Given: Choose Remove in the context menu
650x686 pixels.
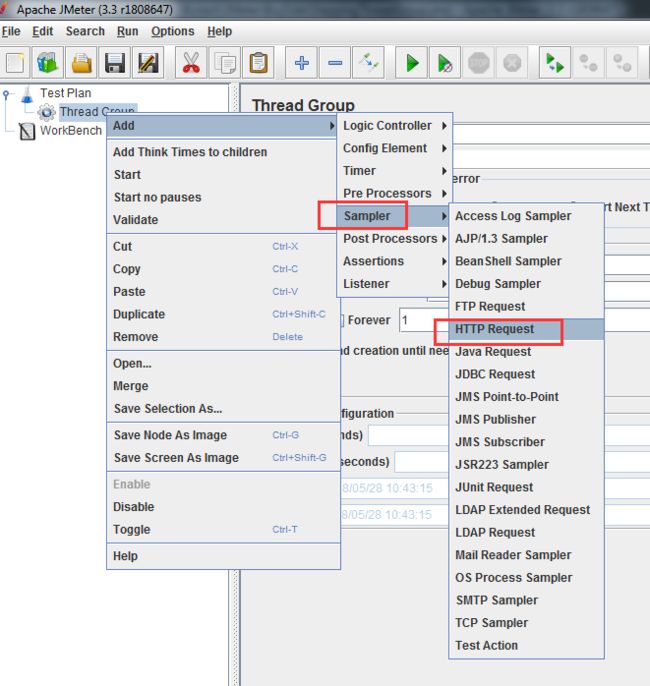Looking at the screenshot, I should [224, 337].
